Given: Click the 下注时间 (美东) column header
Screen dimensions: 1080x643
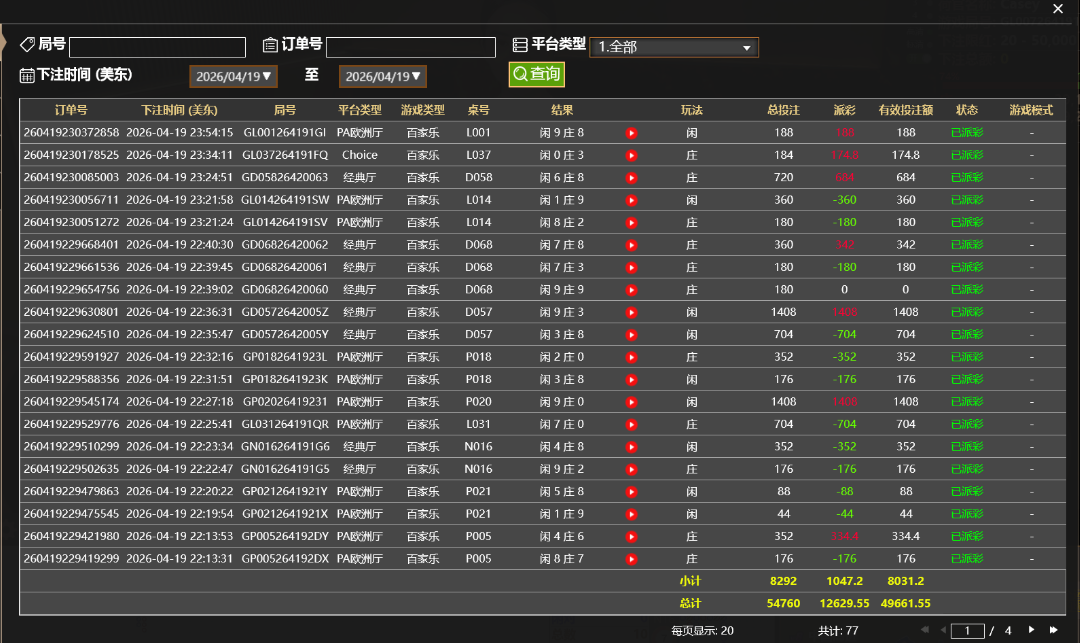Looking at the screenshot, I should coord(179,110).
